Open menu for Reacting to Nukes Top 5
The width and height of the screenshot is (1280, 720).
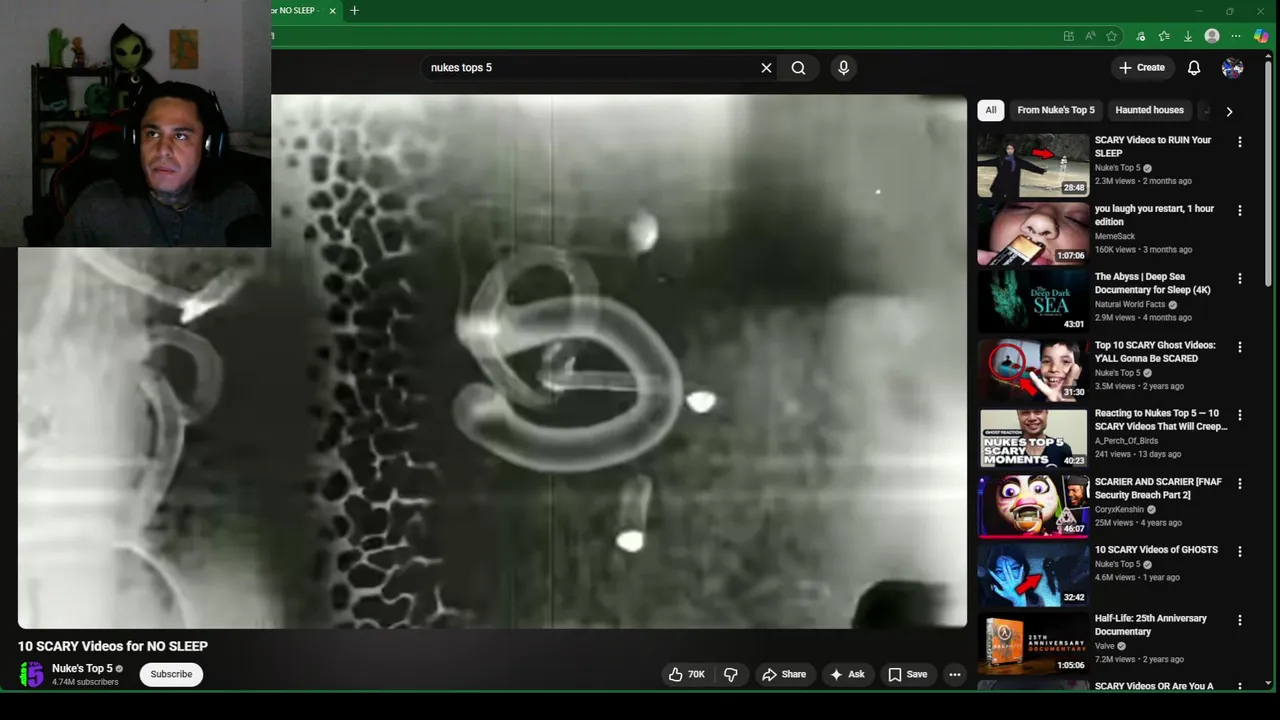point(1240,415)
